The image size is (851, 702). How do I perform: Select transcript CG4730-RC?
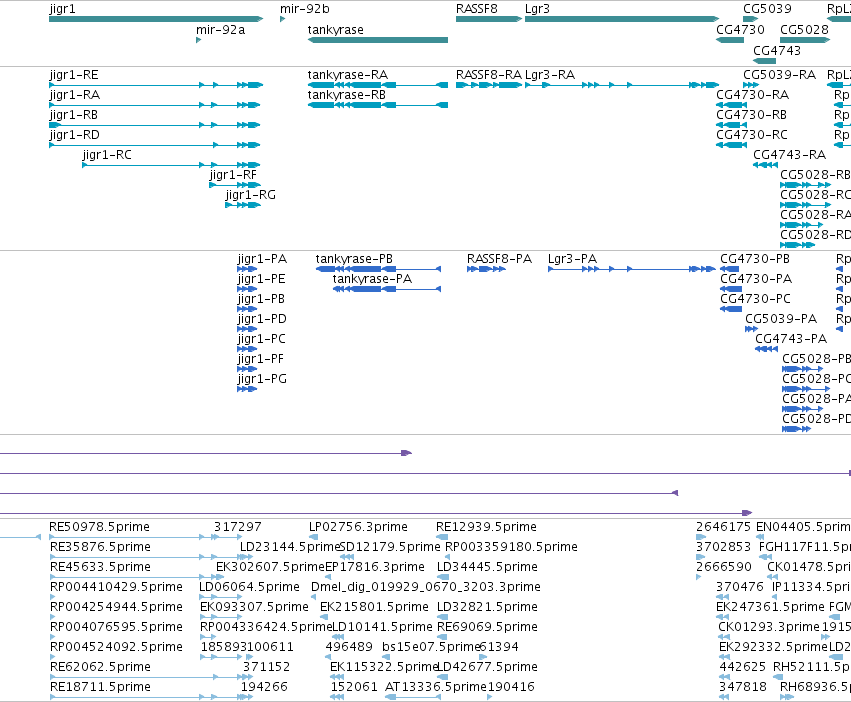(x=732, y=145)
